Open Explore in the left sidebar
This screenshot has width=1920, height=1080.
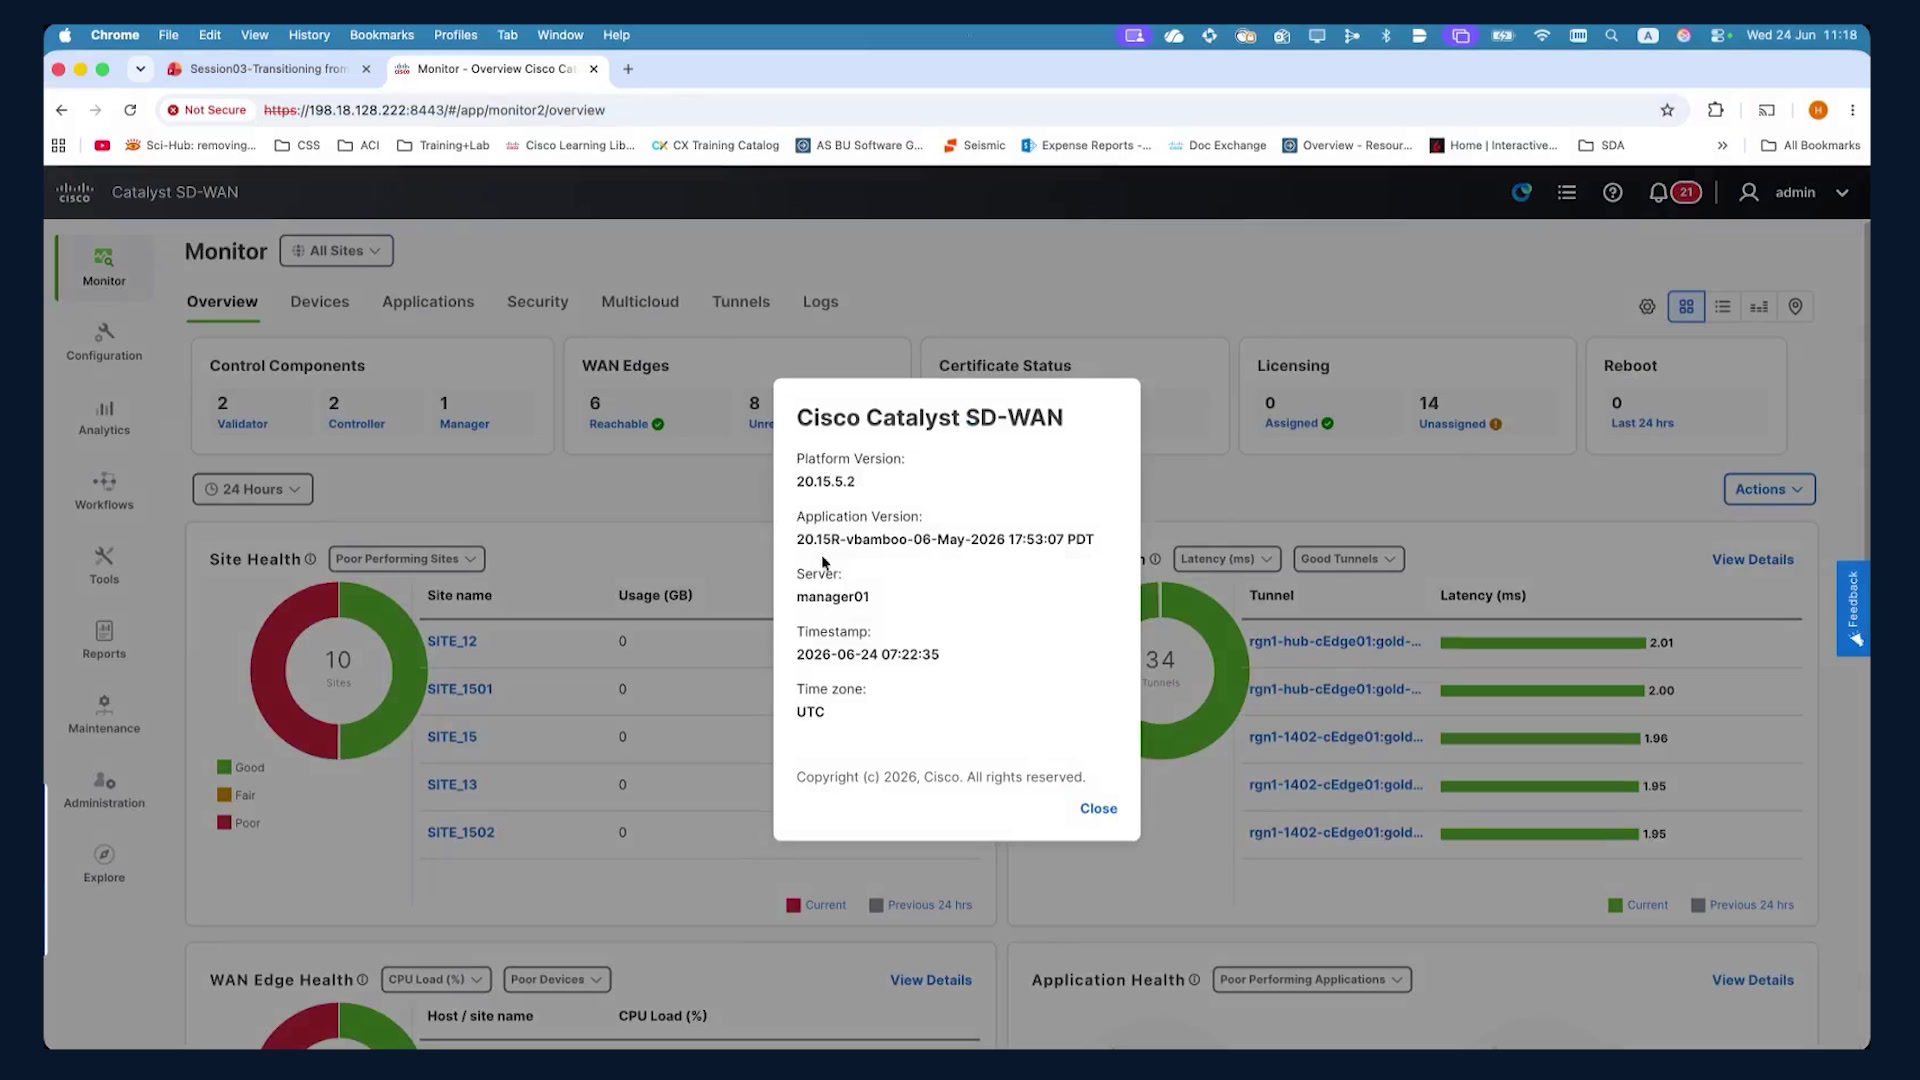104,864
